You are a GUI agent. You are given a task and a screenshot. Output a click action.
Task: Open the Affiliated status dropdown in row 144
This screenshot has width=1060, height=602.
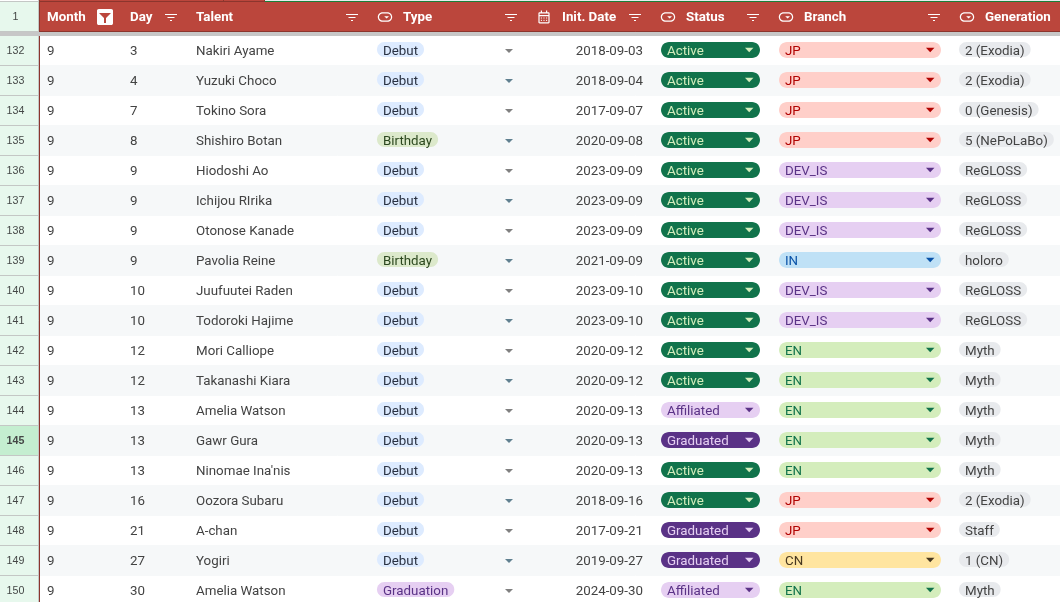coord(748,410)
